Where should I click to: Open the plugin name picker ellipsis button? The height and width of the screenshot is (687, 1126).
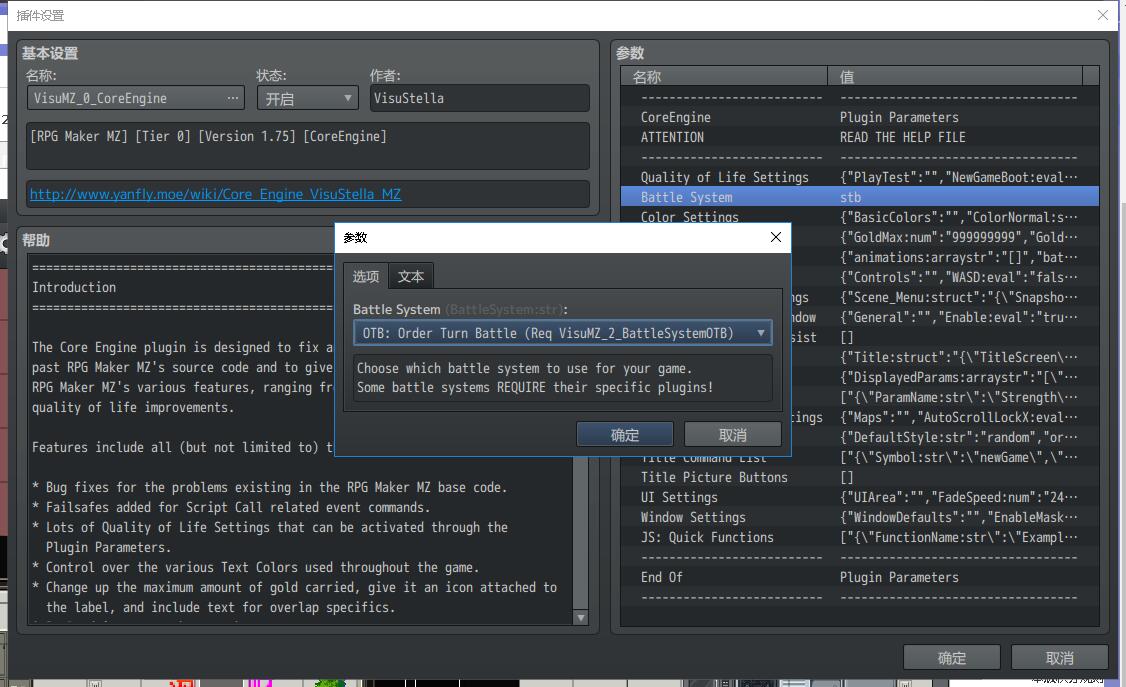point(233,98)
